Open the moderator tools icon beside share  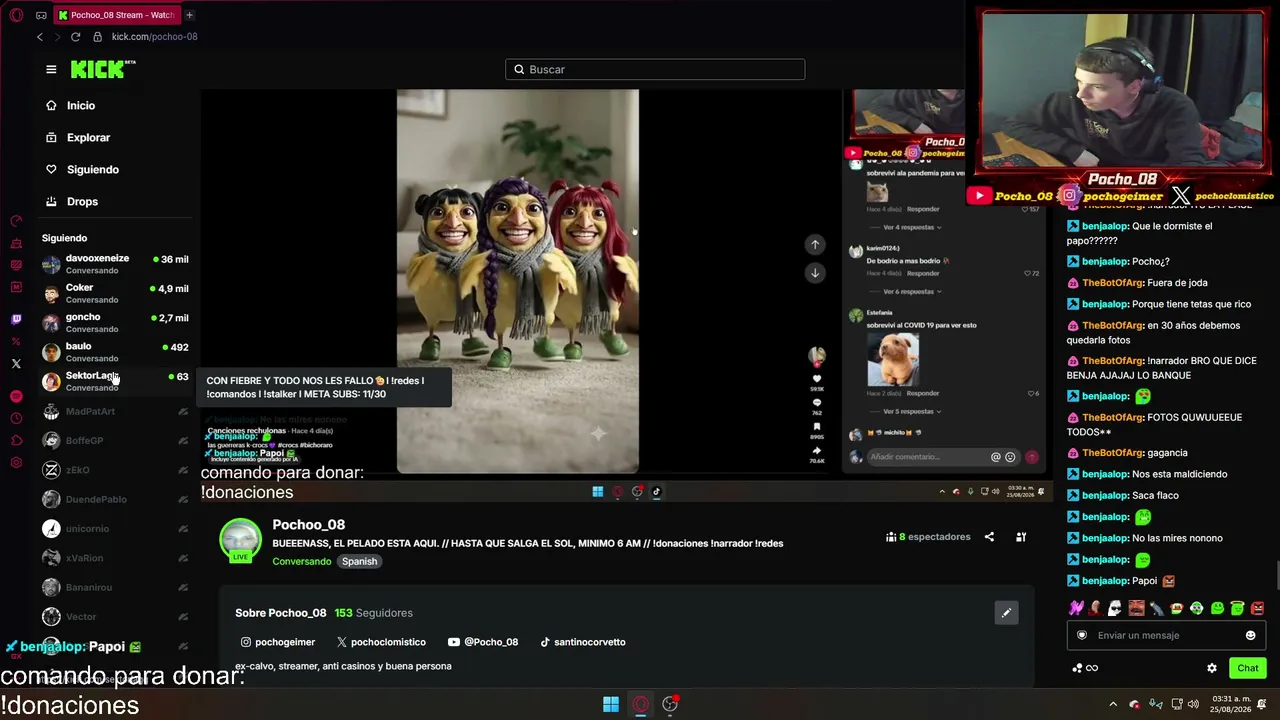1021,537
